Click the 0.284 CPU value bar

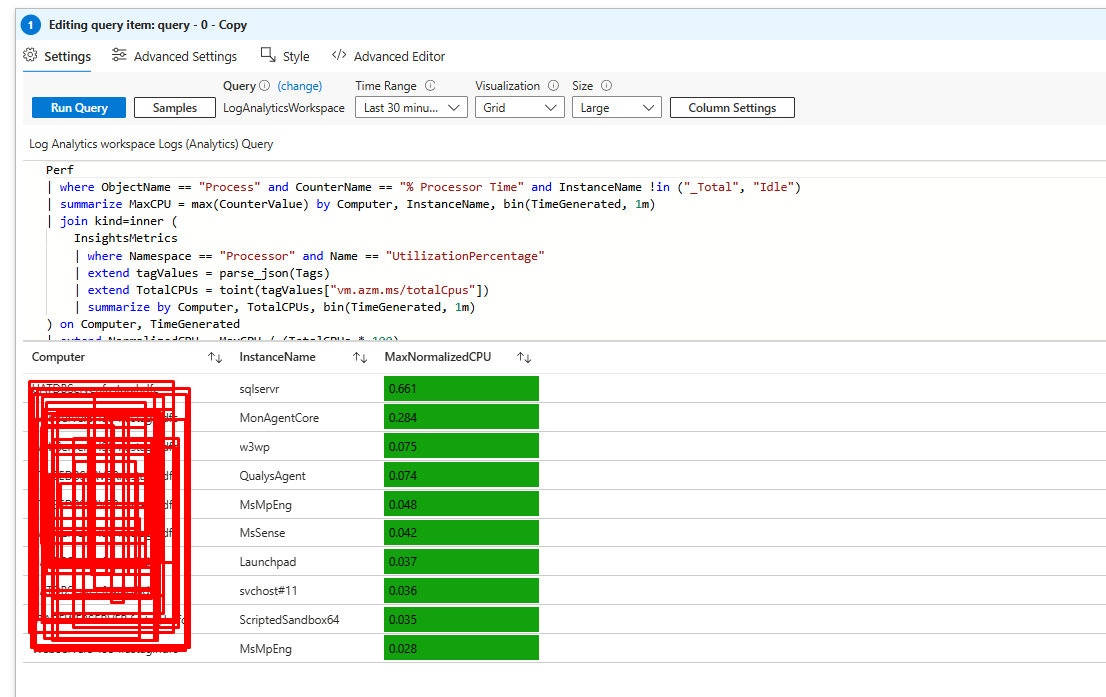[461, 417]
